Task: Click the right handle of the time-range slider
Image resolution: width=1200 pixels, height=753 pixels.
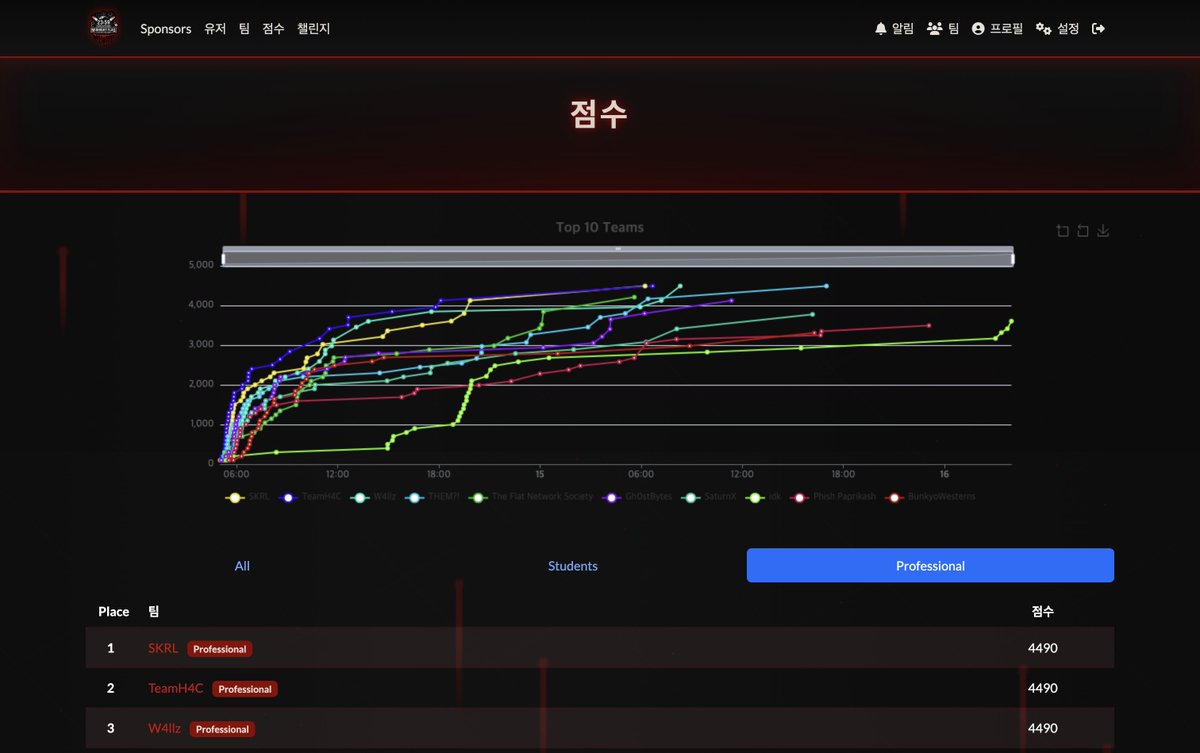Action: (x=1012, y=259)
